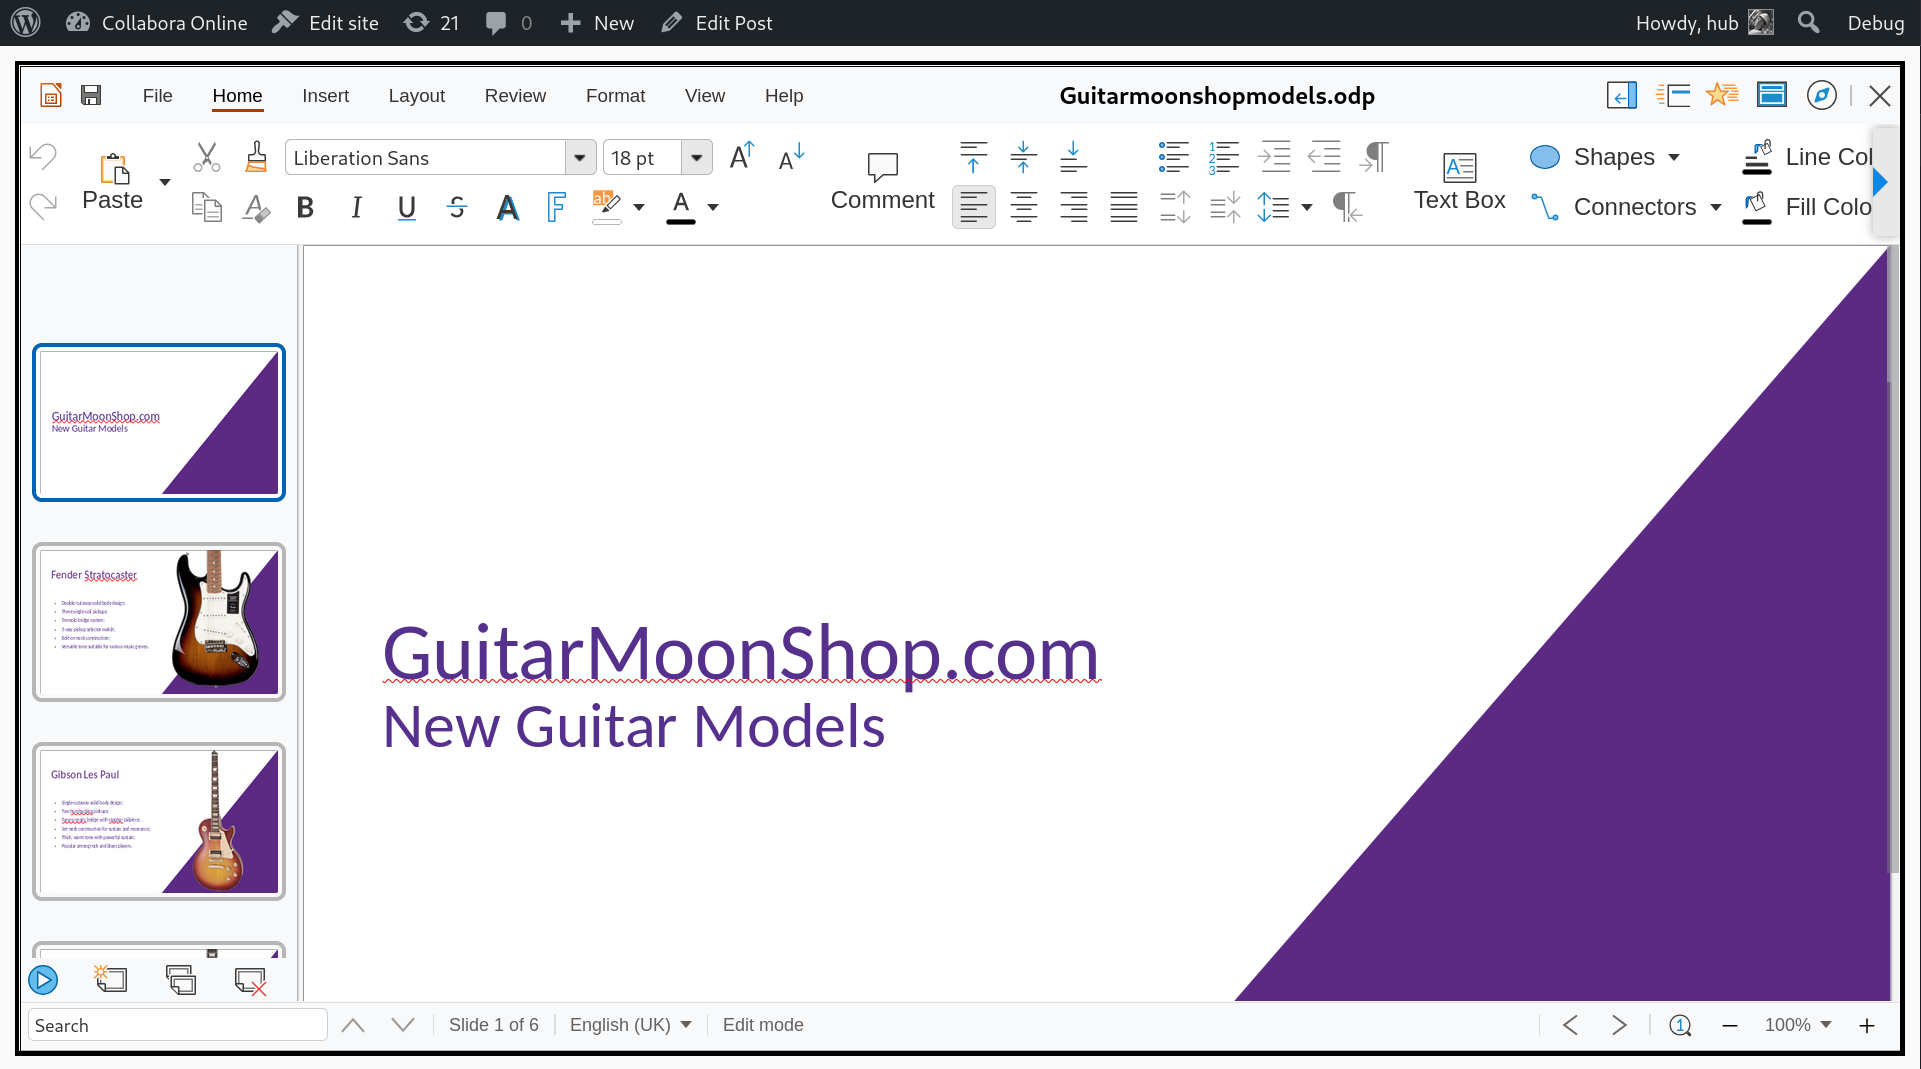Image resolution: width=1921 pixels, height=1069 pixels.
Task: Open font colour dropdown arrow
Action: tap(713, 207)
